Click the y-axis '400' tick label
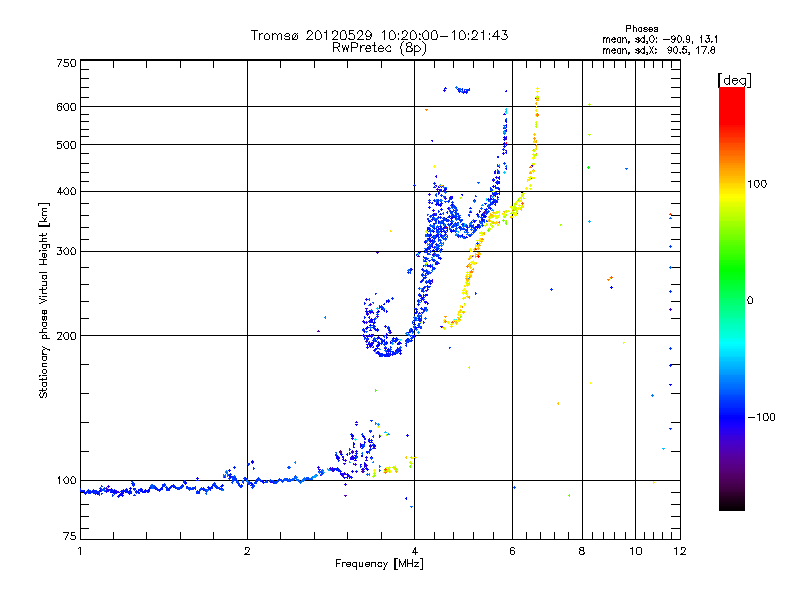Image resolution: width=800 pixels, height=600 pixels. coord(66,191)
